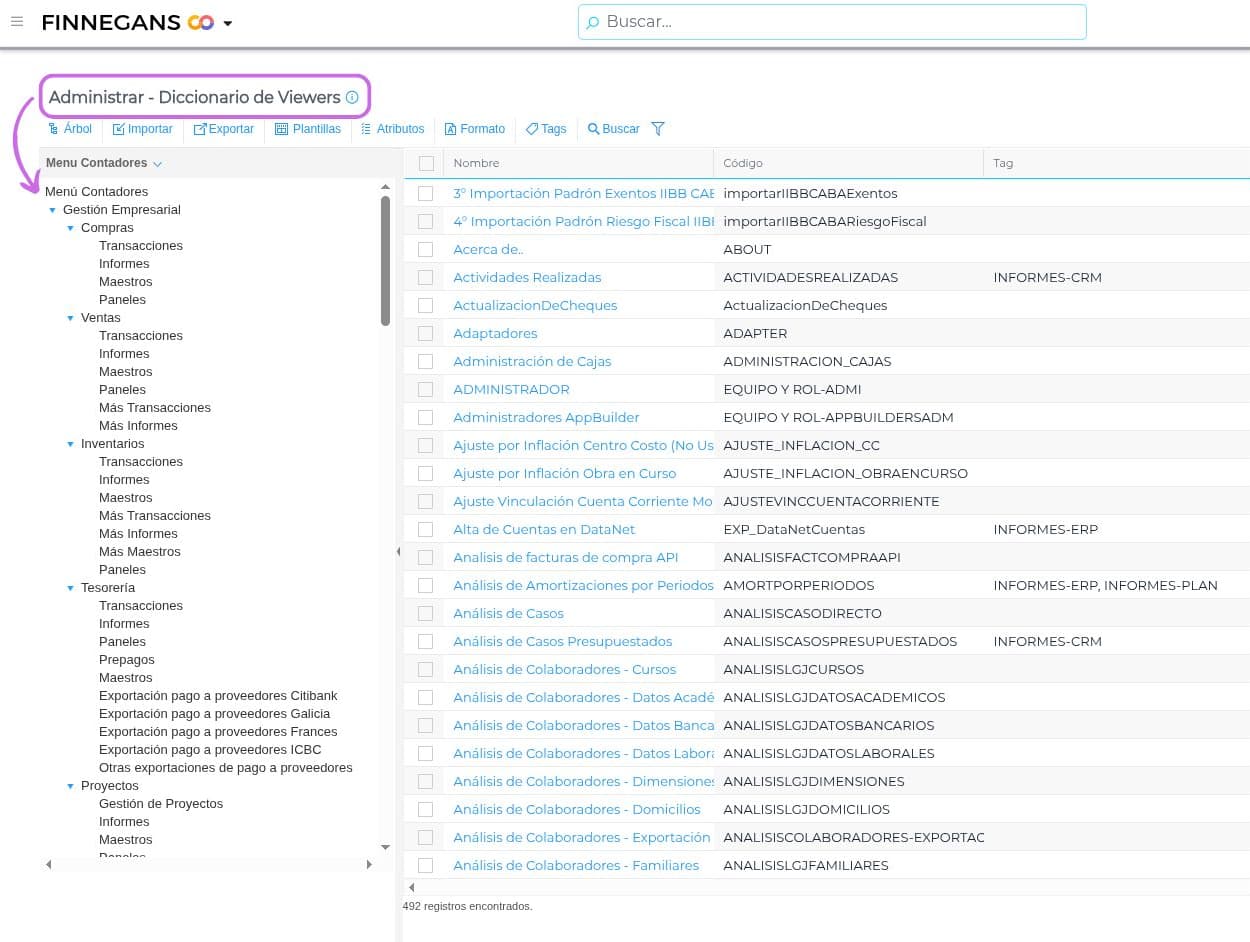The width and height of the screenshot is (1250, 942).
Task: Click the Atributos toolbar item
Action: [x=392, y=129]
